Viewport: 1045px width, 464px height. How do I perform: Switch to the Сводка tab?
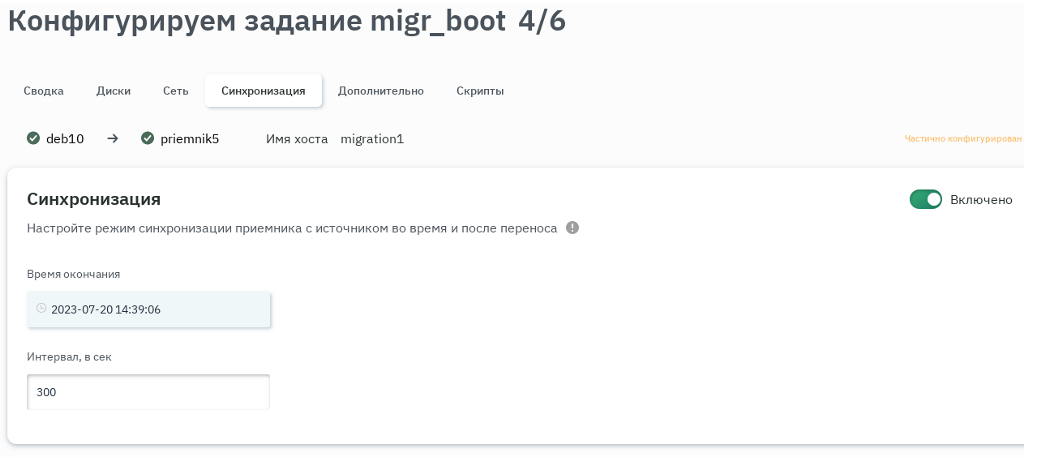pyautogui.click(x=44, y=91)
